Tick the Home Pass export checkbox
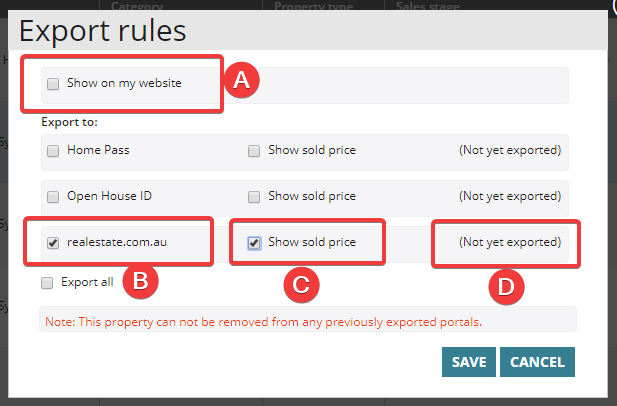 53,151
